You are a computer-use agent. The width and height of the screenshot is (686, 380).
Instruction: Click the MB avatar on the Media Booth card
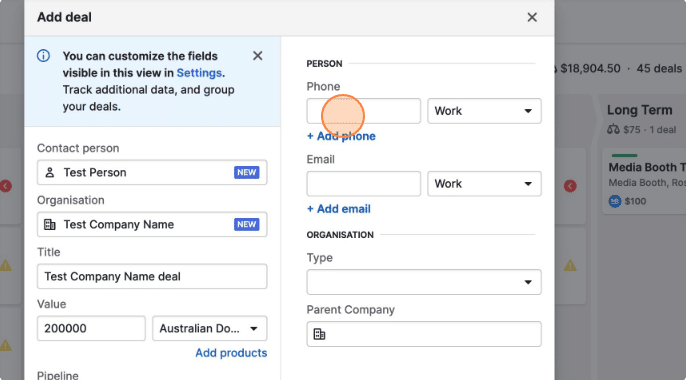(615, 201)
